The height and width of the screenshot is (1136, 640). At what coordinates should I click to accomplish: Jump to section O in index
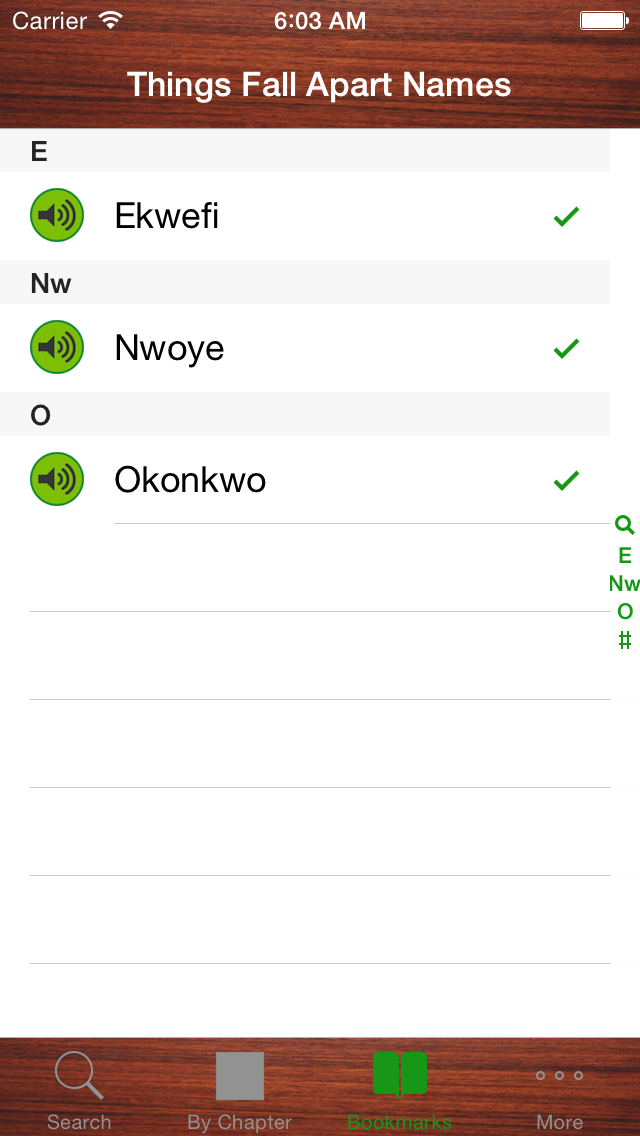click(625, 612)
